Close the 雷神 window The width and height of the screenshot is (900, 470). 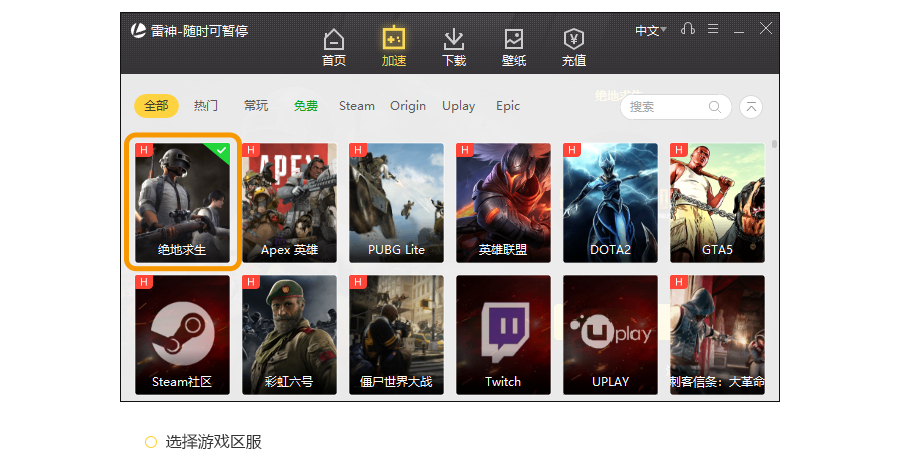click(x=766, y=29)
